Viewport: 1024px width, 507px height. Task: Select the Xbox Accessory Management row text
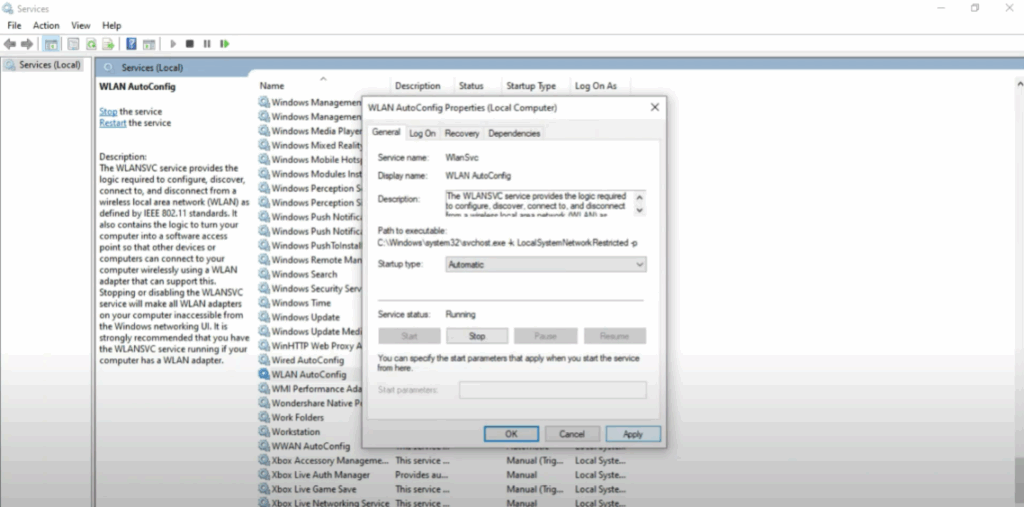click(330, 460)
